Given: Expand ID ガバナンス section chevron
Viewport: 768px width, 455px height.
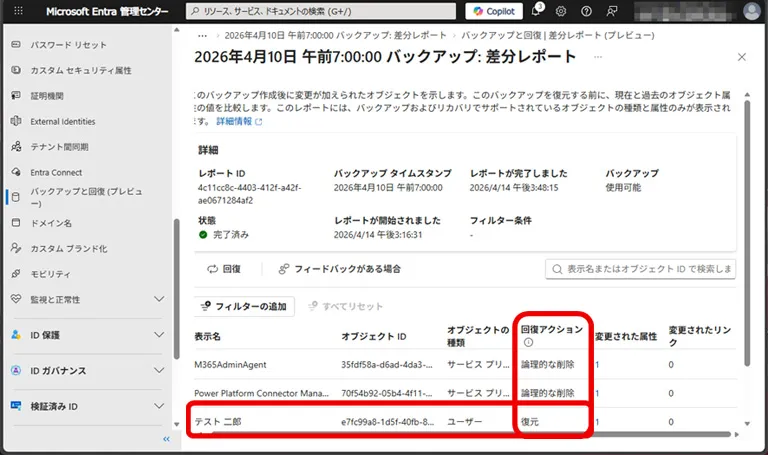Looking at the screenshot, I should (x=159, y=371).
